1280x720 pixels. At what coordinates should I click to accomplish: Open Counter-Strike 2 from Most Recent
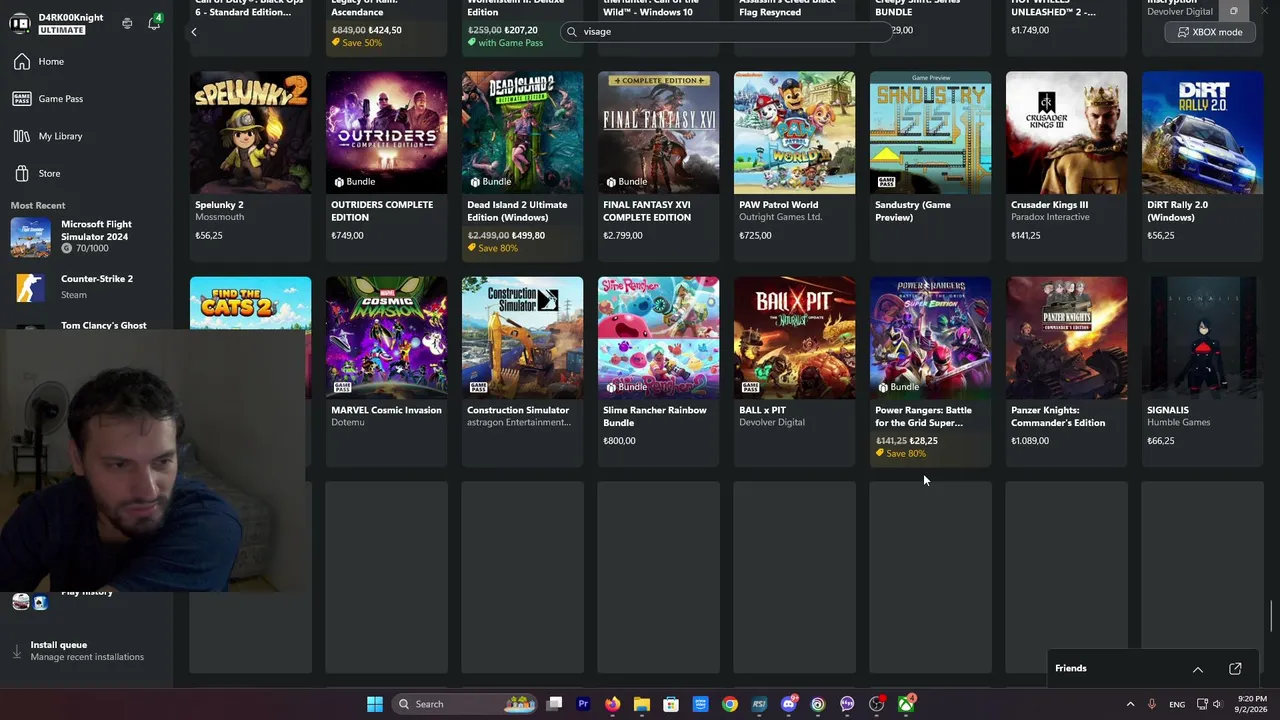[86, 287]
